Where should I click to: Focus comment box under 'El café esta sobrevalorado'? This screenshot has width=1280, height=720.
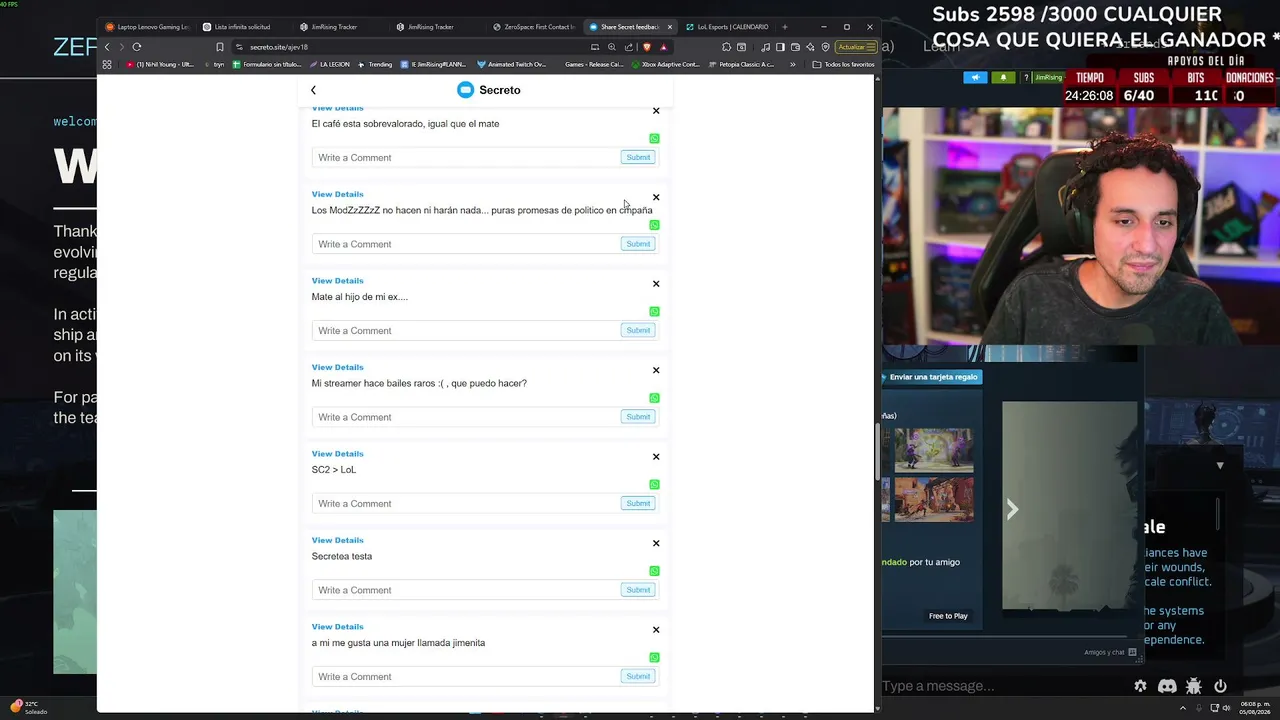tap(465, 158)
